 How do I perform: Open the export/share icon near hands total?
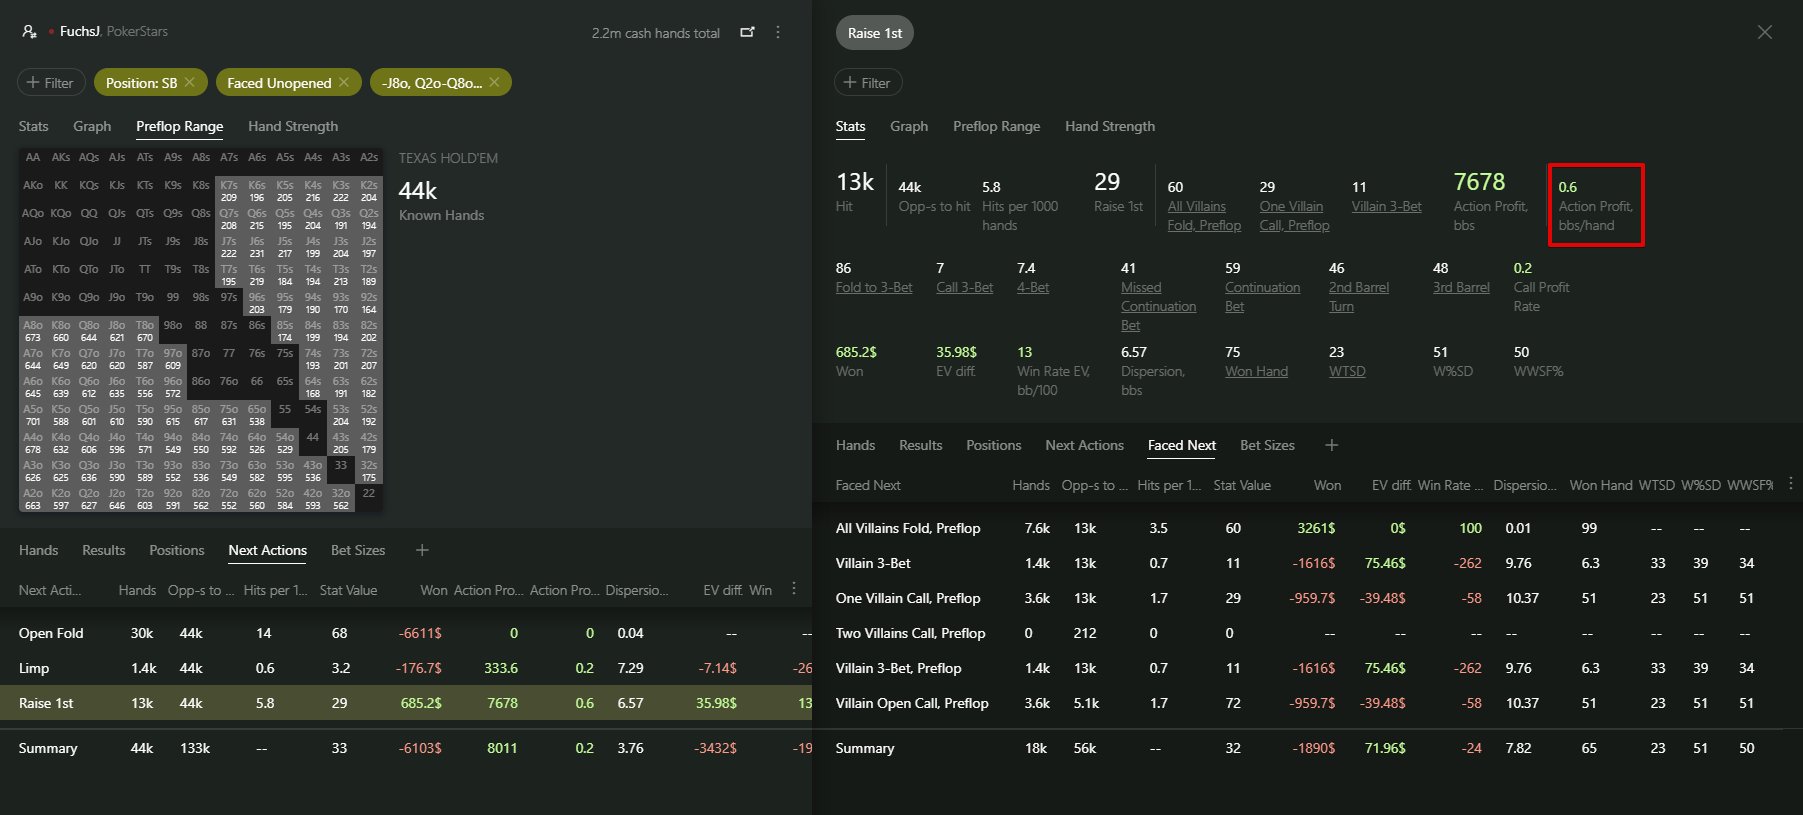pyautogui.click(x=747, y=32)
